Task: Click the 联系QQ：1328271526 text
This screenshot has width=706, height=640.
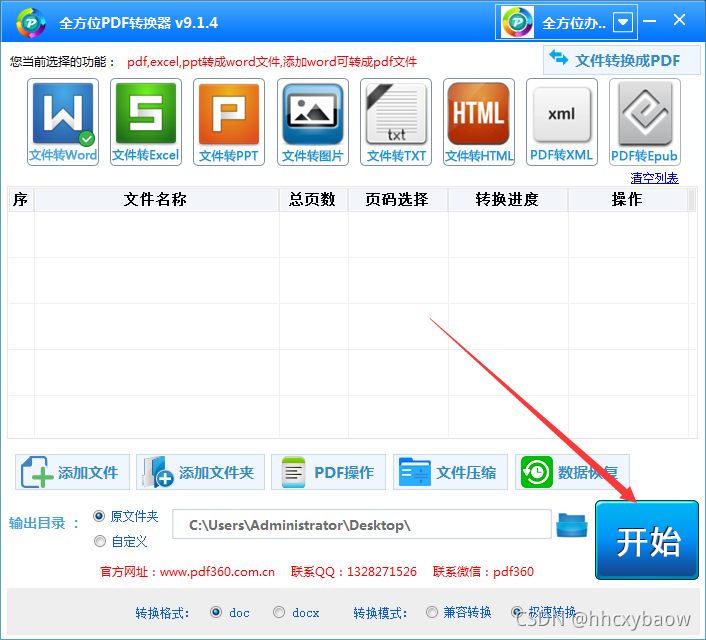Action: coord(354,572)
